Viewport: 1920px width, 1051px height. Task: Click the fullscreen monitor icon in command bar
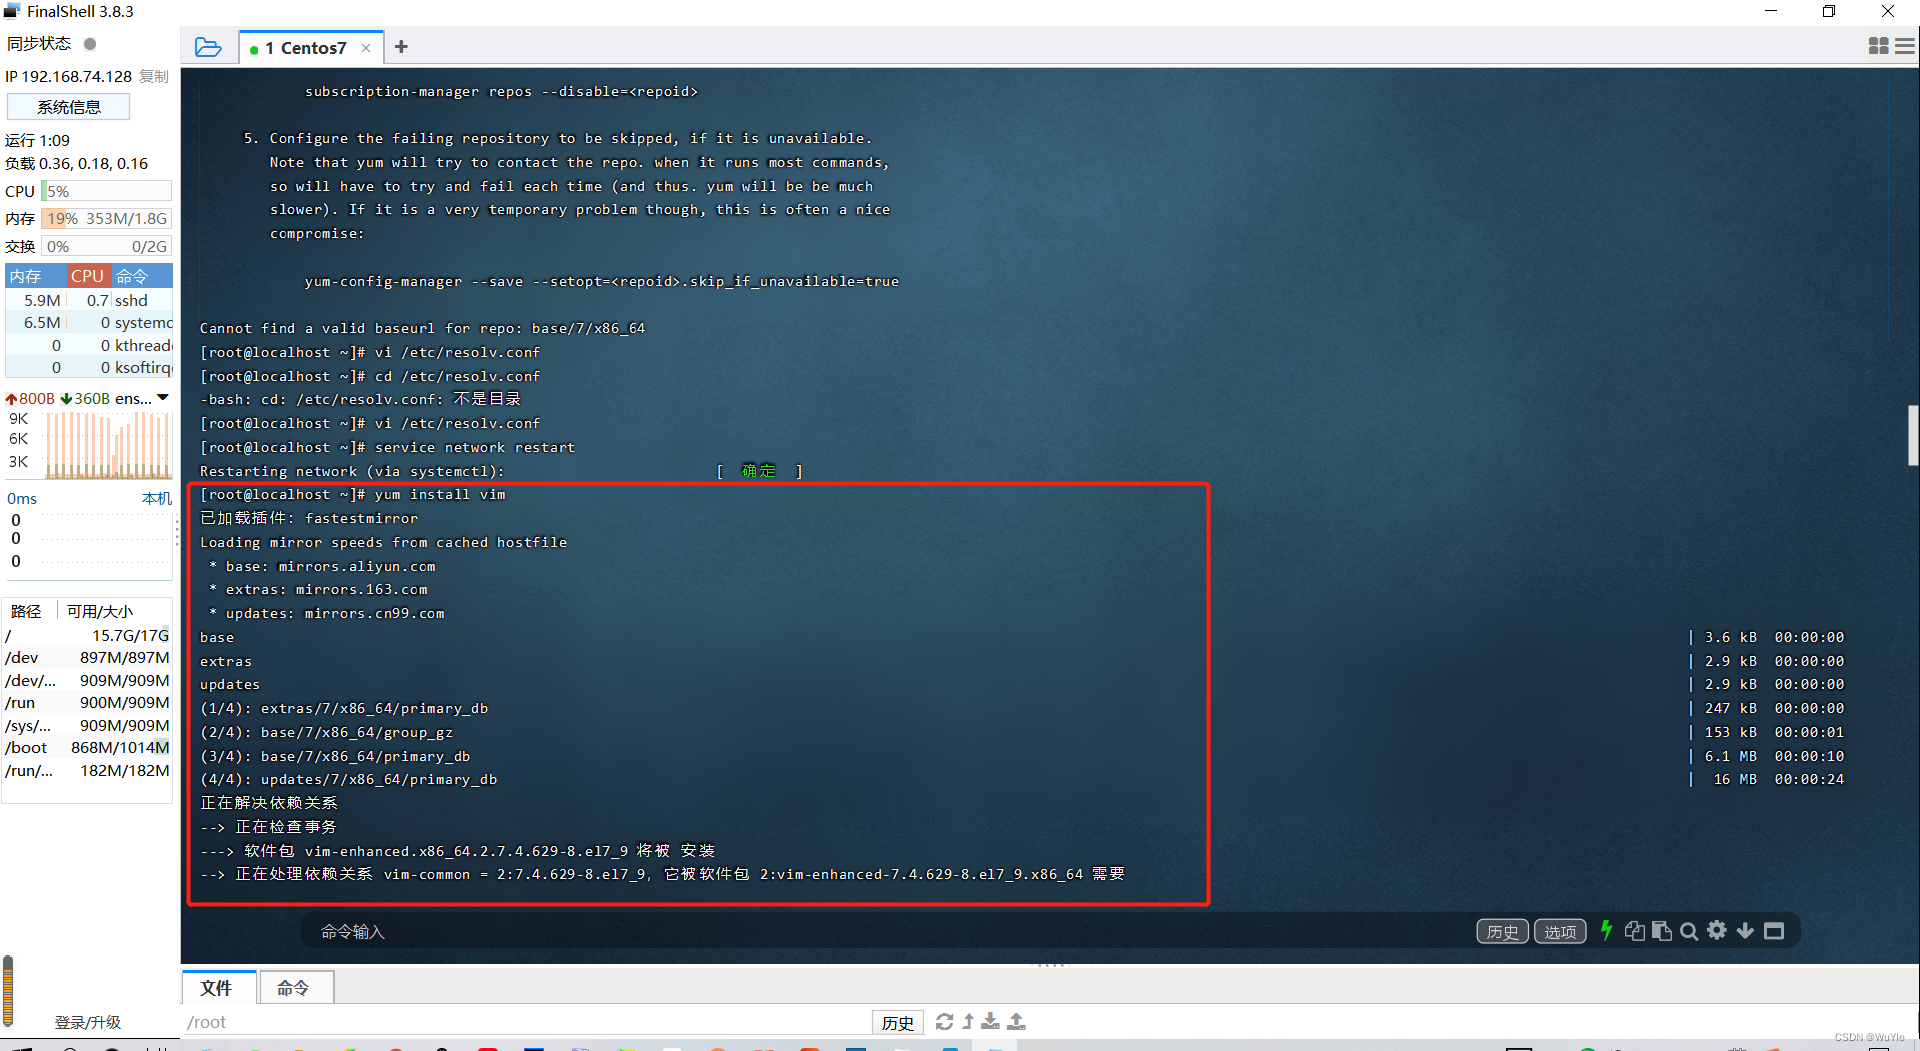1774,931
